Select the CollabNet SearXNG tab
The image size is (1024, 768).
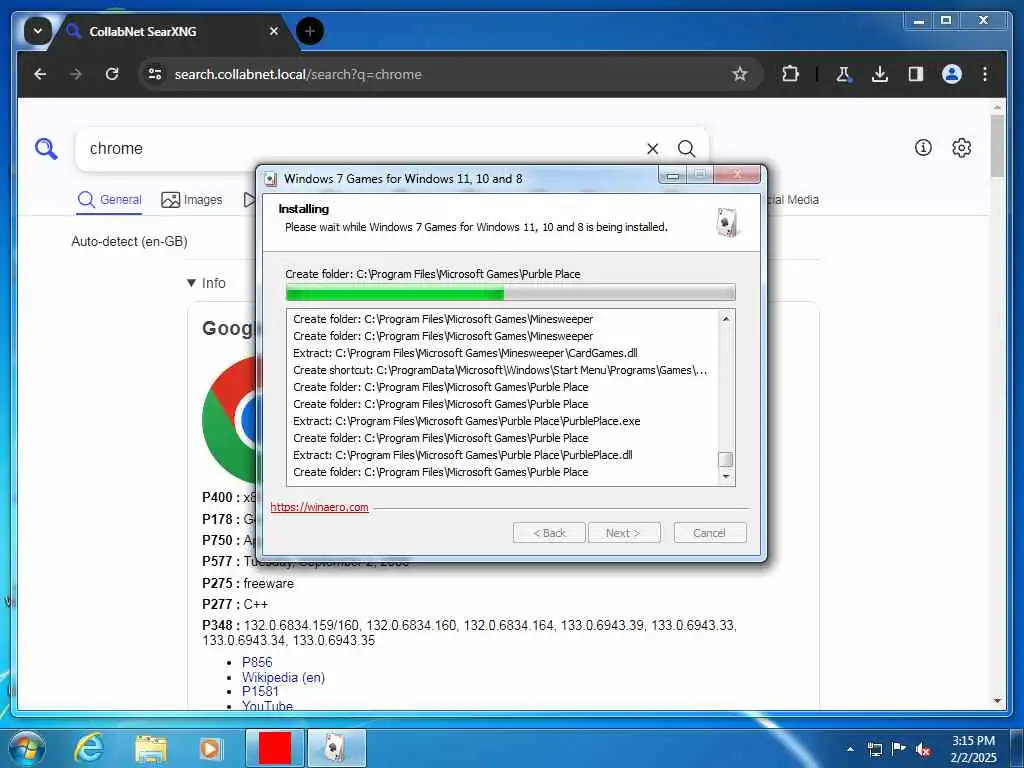pos(171,31)
